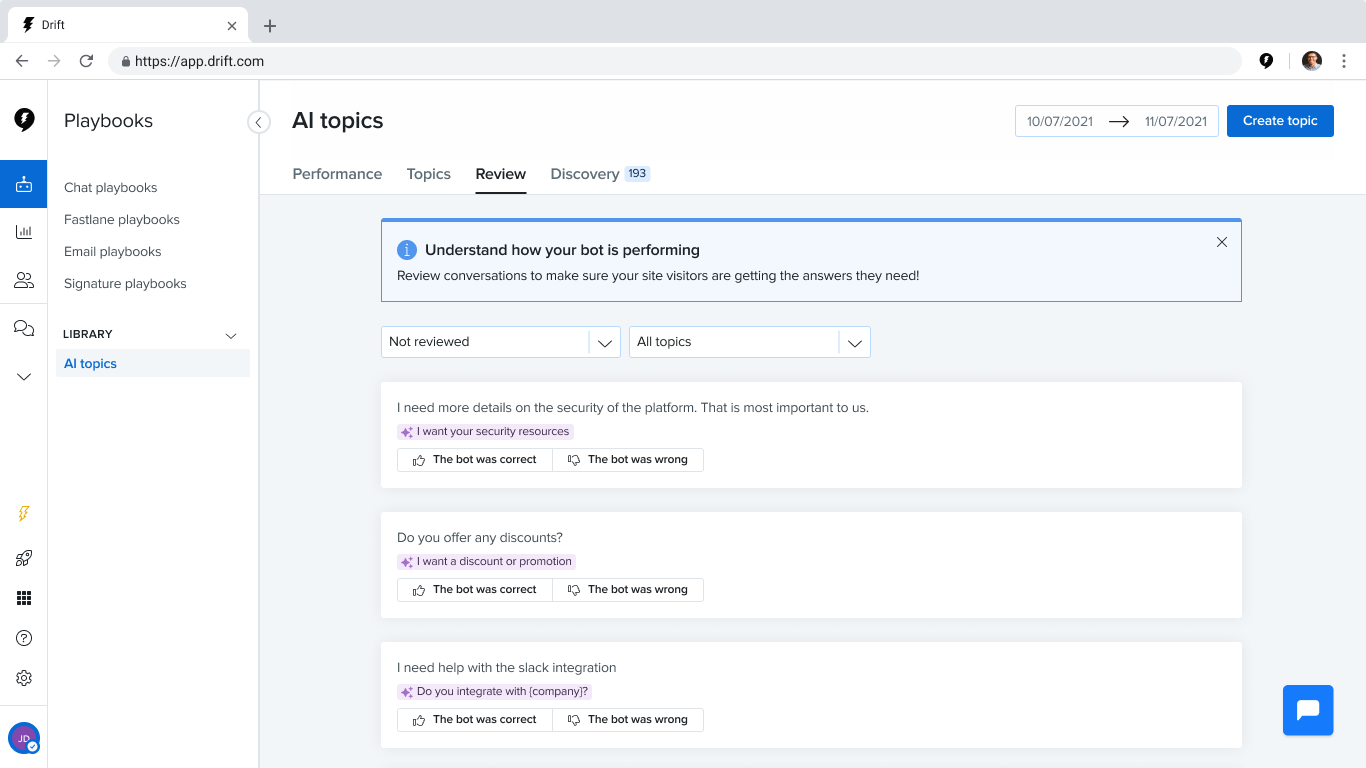Open the Drift chat widget button
1366x768 pixels.
[x=1308, y=710]
